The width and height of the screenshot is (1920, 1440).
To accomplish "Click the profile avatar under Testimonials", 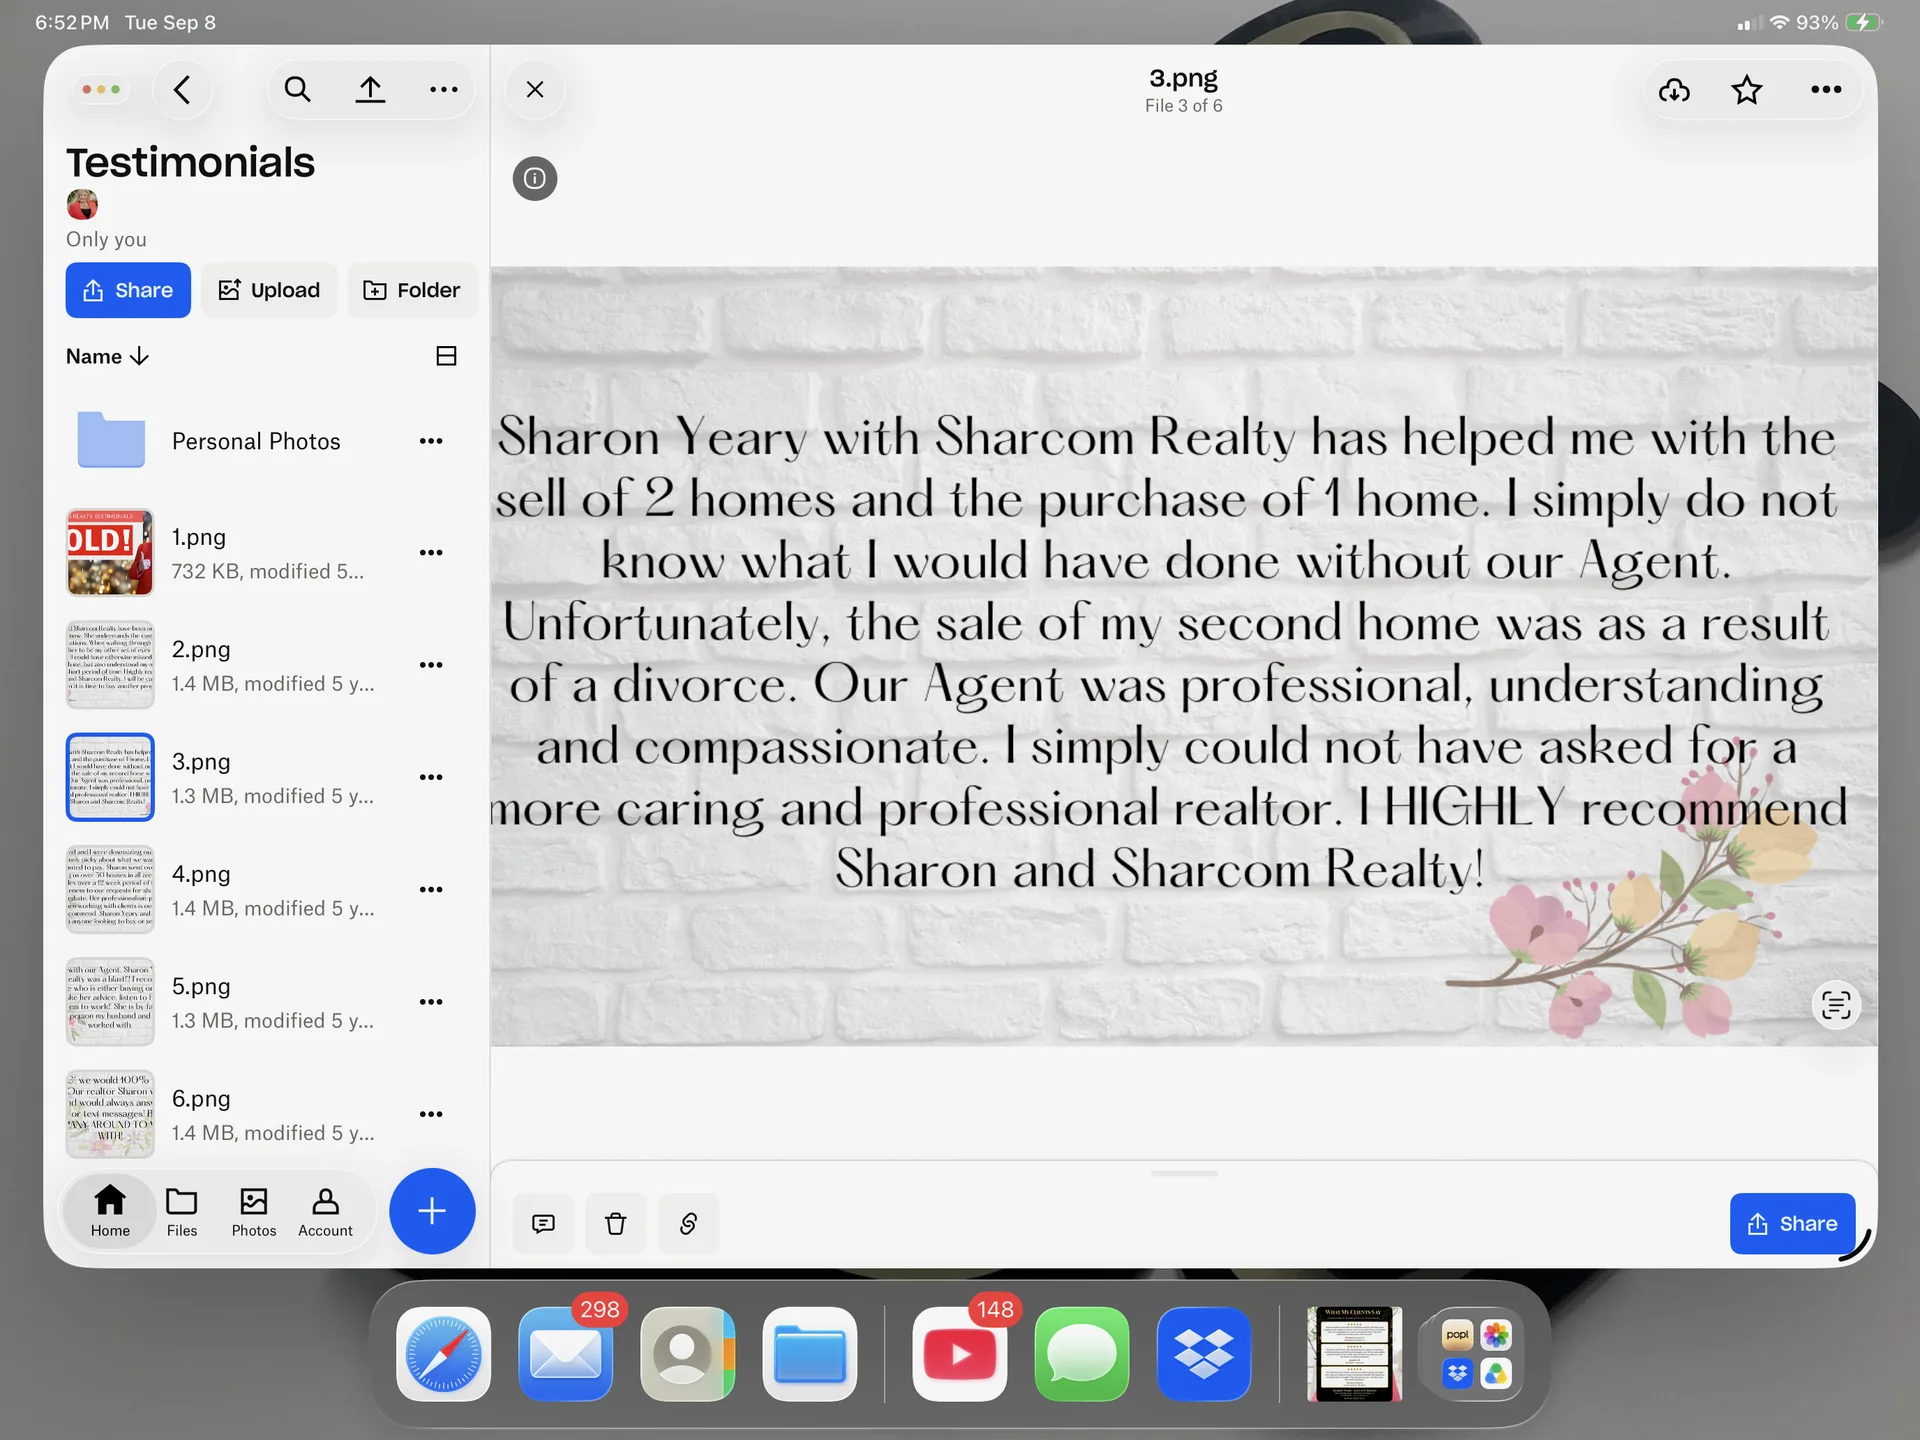I will (x=82, y=204).
